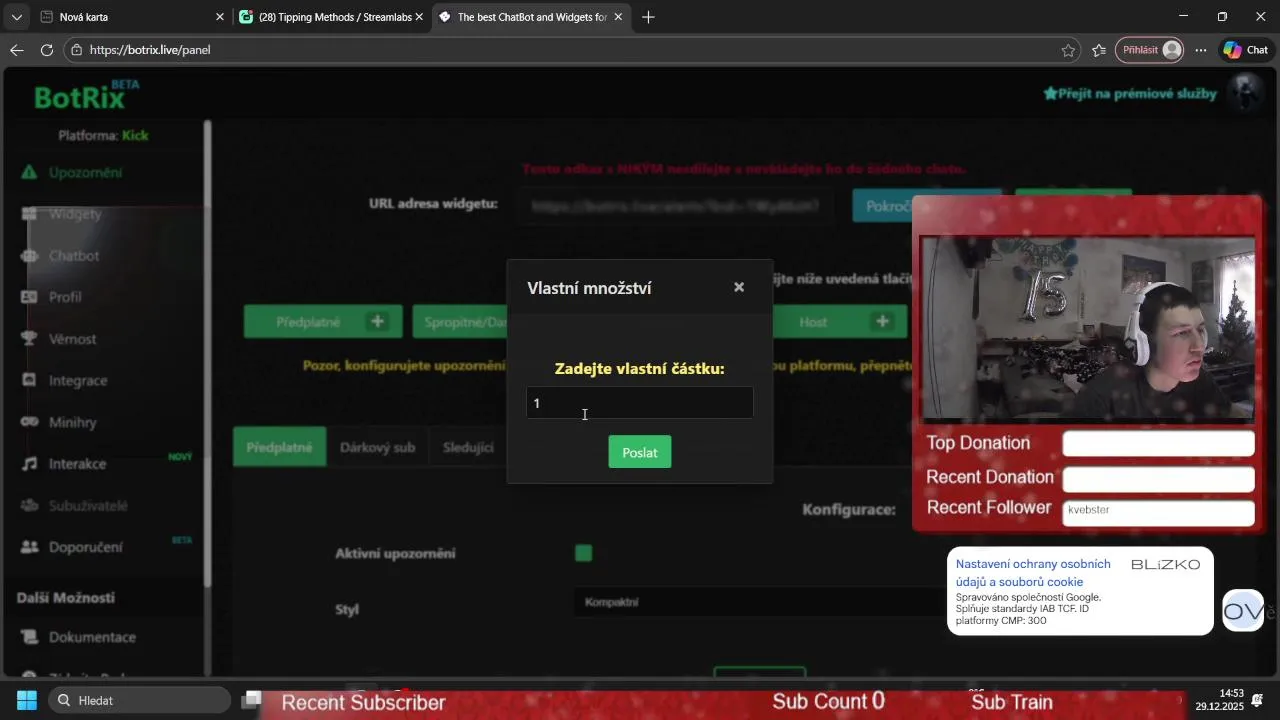Click the Top Donation field
The width and height of the screenshot is (1280, 720).
[x=1158, y=444]
